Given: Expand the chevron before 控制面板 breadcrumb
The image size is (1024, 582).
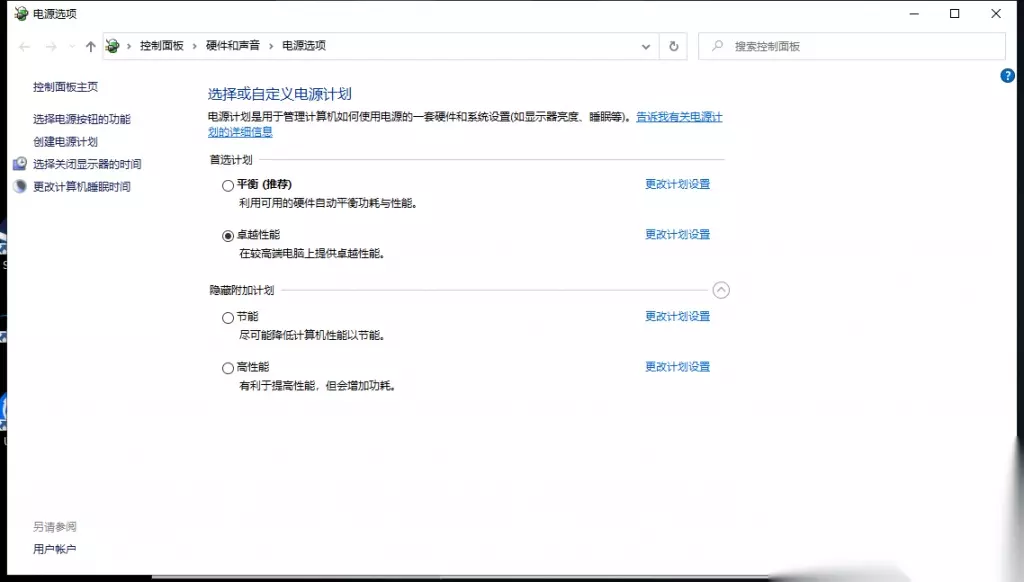Looking at the screenshot, I should [129, 46].
